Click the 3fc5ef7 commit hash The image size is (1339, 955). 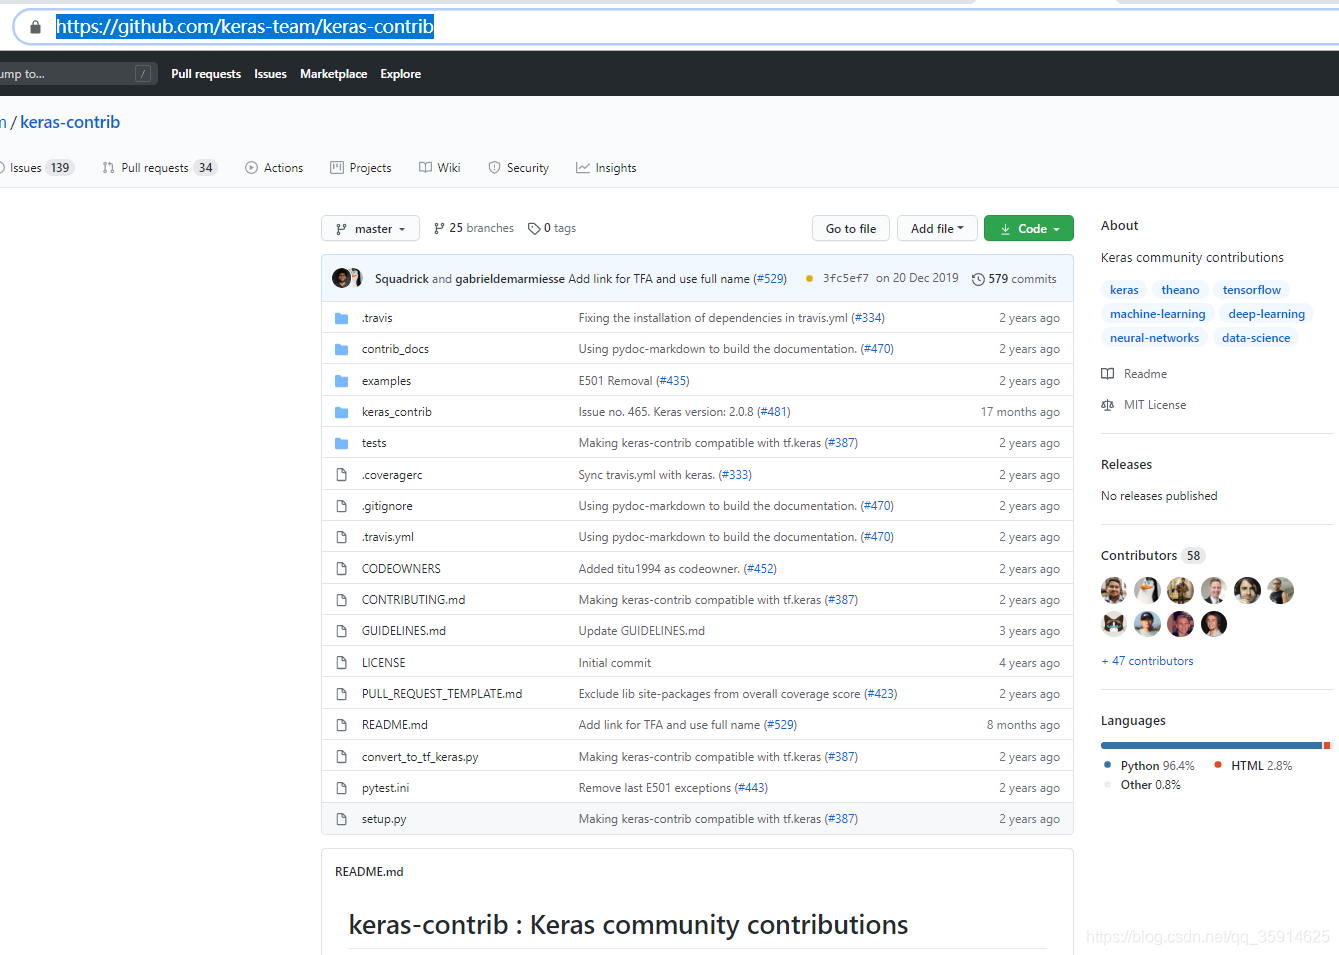pos(846,279)
